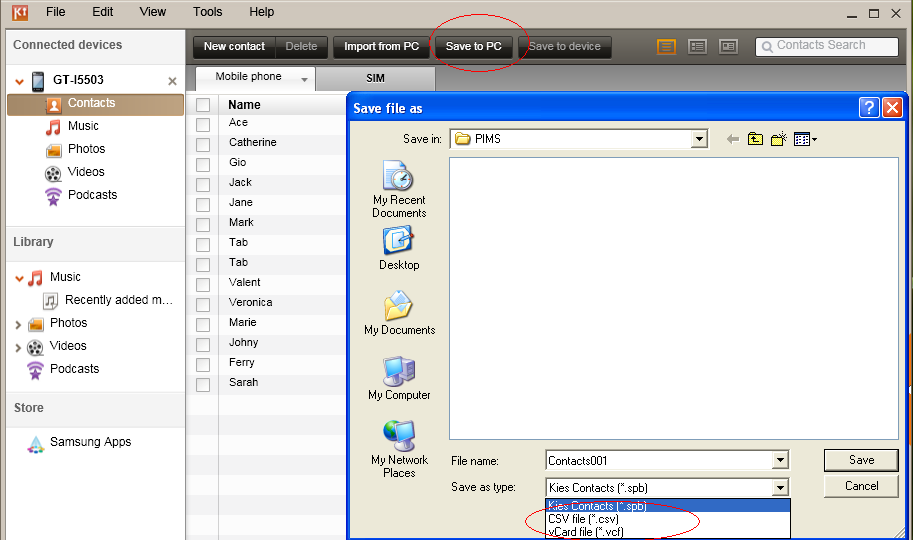The width and height of the screenshot is (913, 540).
Task: Jump to Desktop in places bar
Action: [x=399, y=249]
